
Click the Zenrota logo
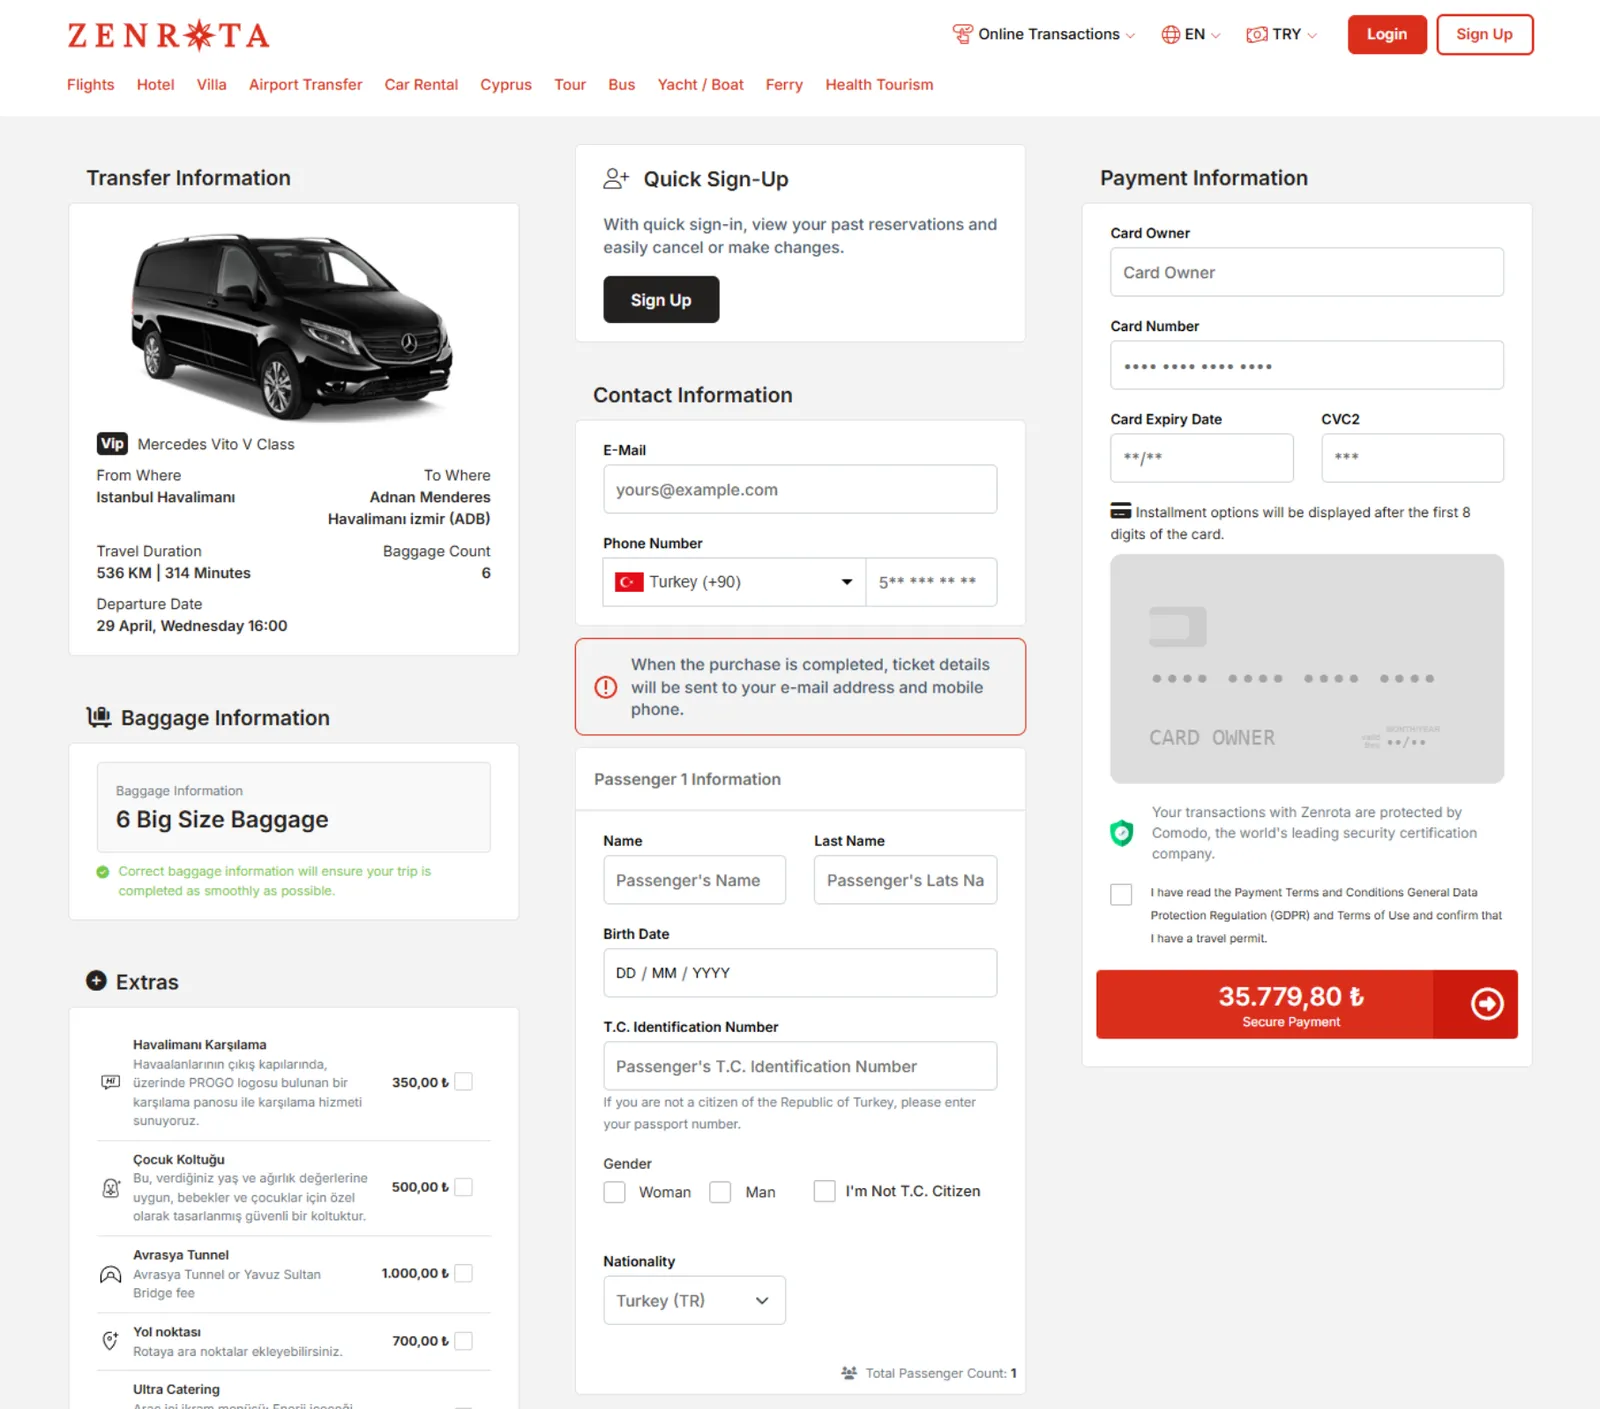click(167, 35)
